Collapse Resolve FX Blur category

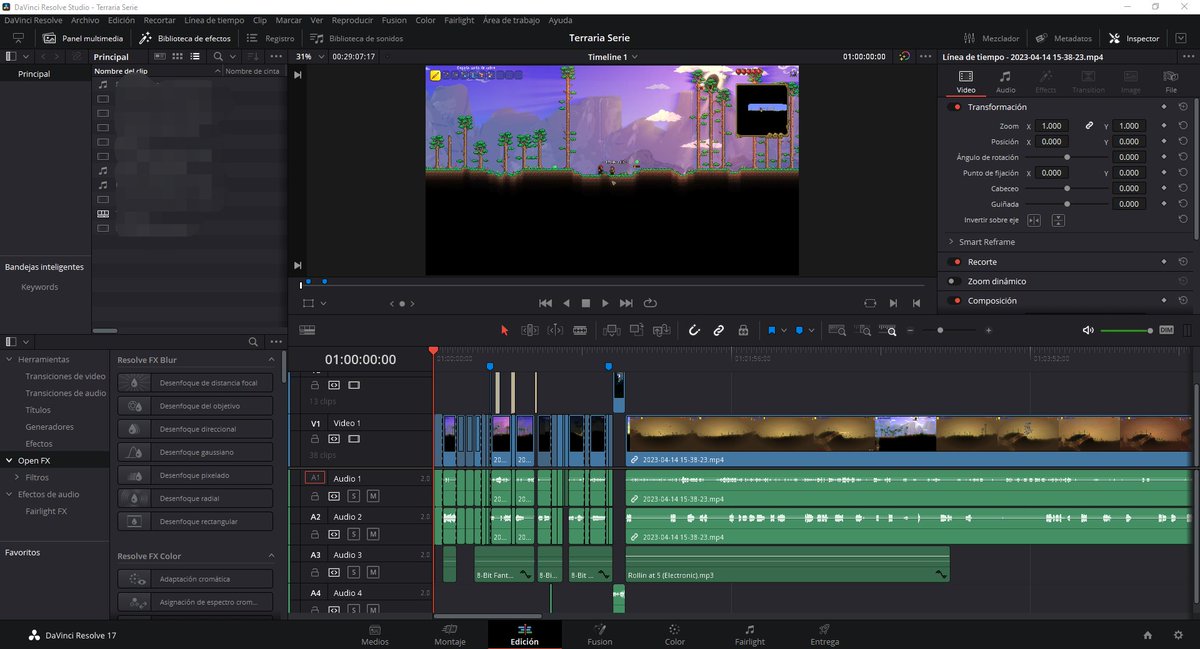[271, 359]
